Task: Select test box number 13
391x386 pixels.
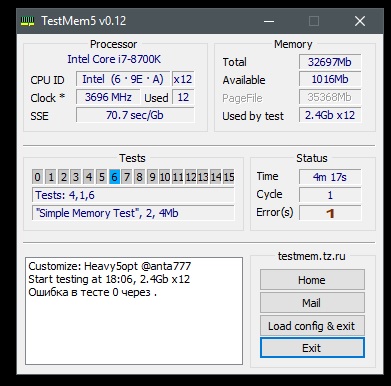Action: (x=203, y=177)
